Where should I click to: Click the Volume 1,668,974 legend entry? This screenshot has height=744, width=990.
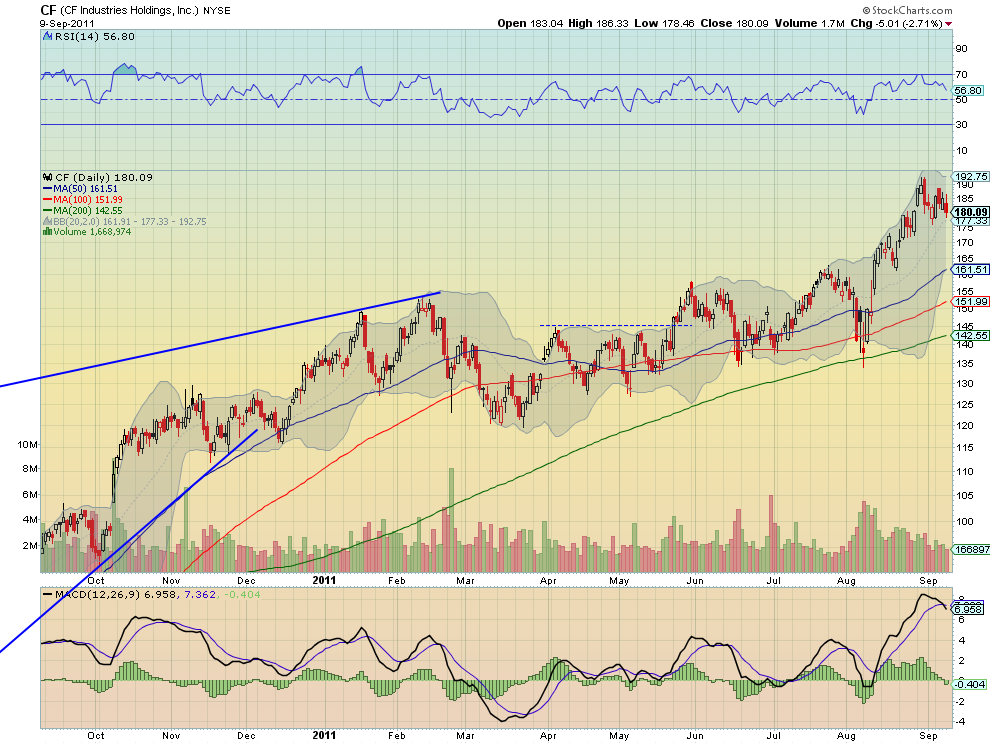pos(92,232)
